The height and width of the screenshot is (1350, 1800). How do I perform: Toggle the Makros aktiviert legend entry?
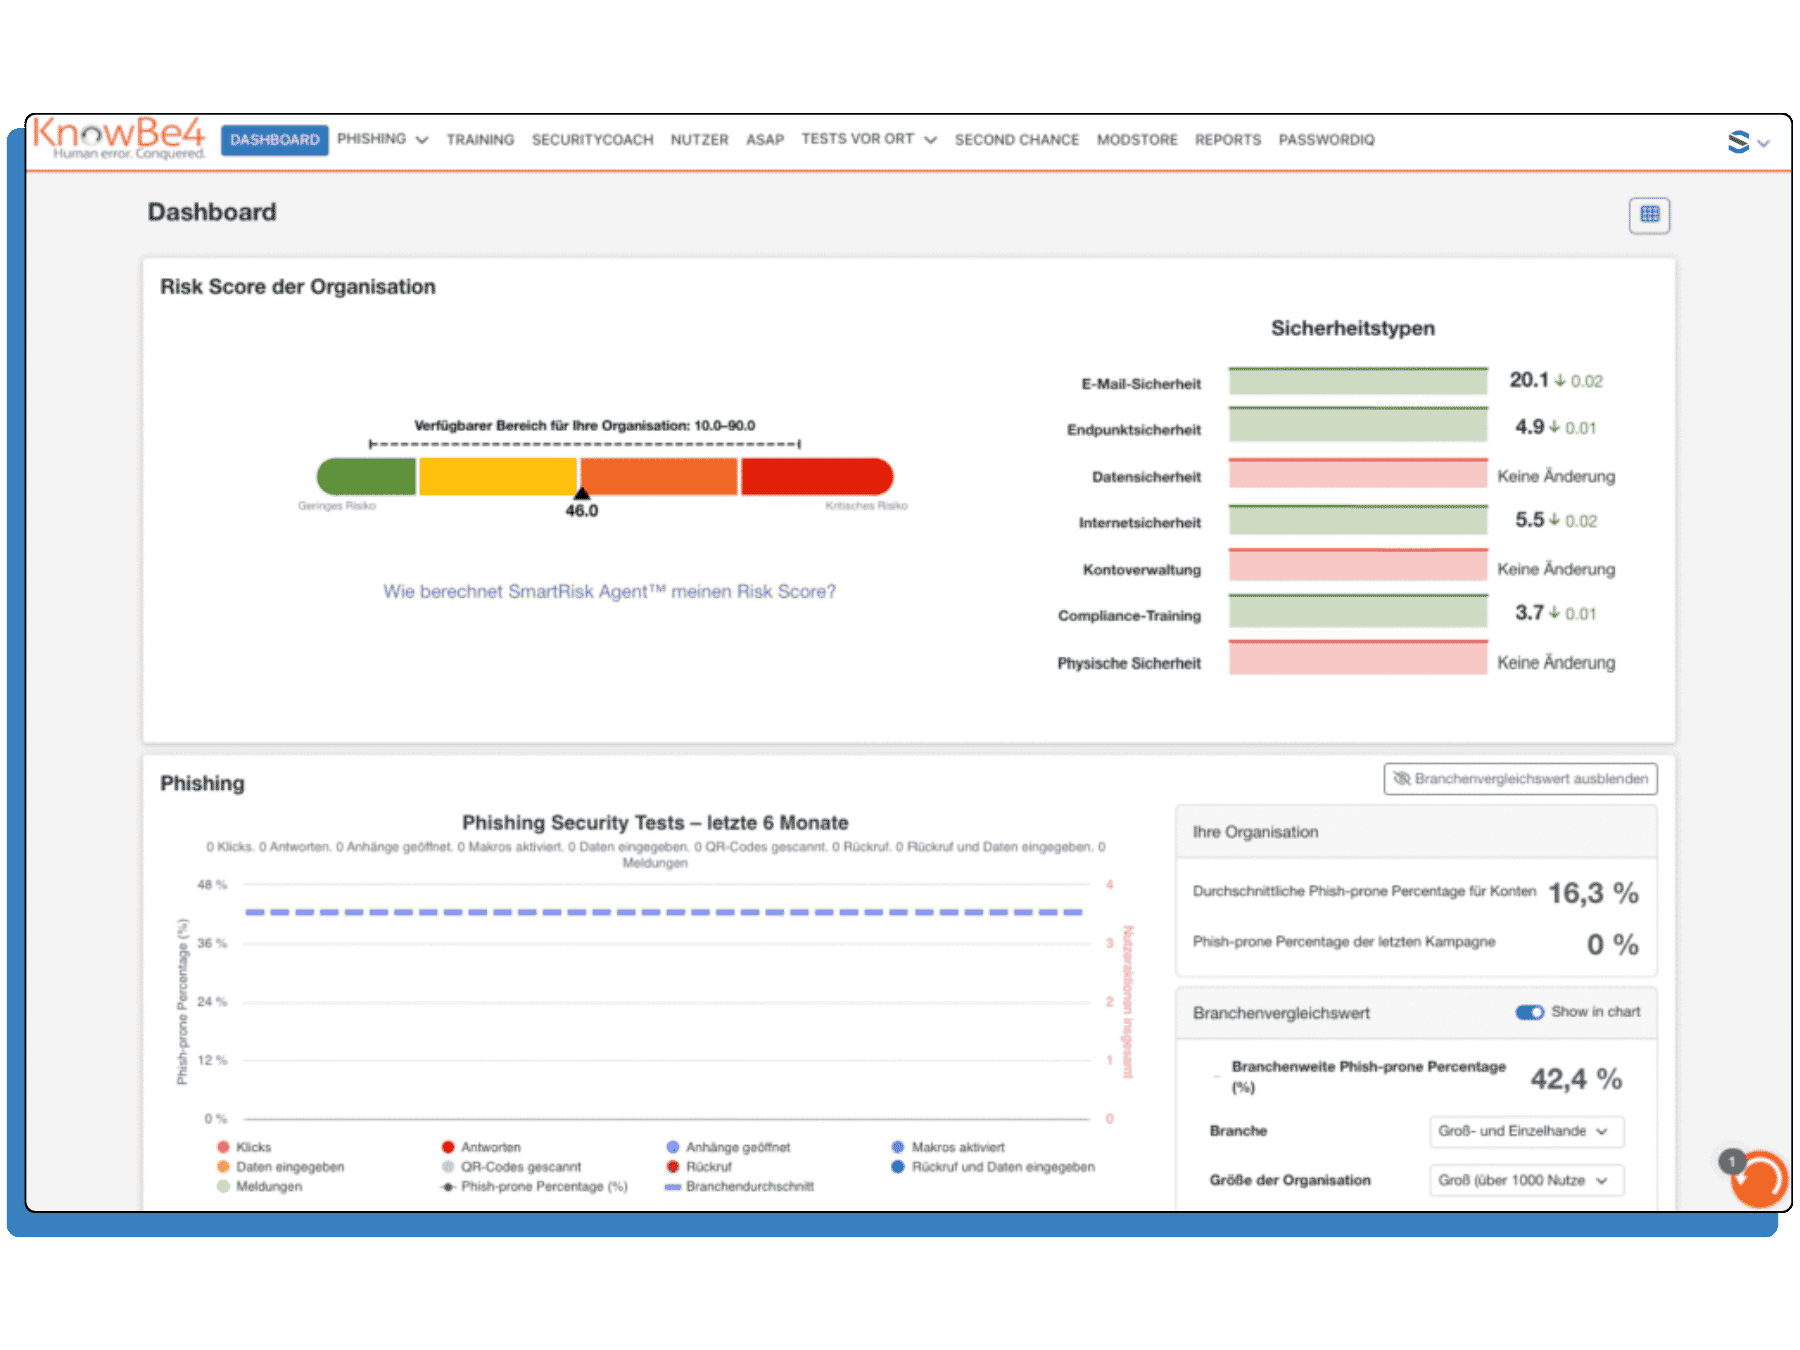pos(948,1147)
